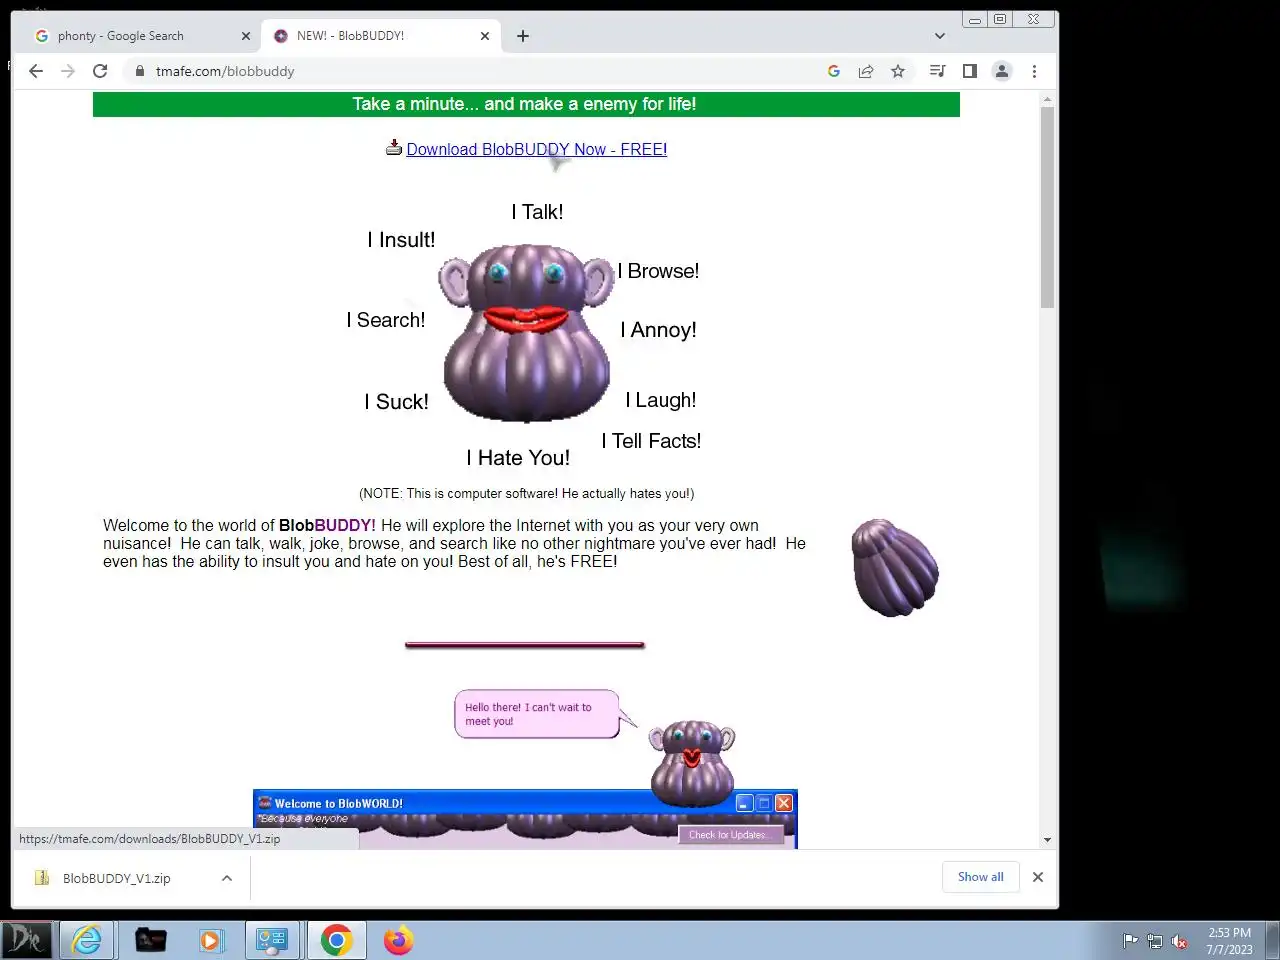Reload the BlobBUDDY page

pyautogui.click(x=100, y=71)
